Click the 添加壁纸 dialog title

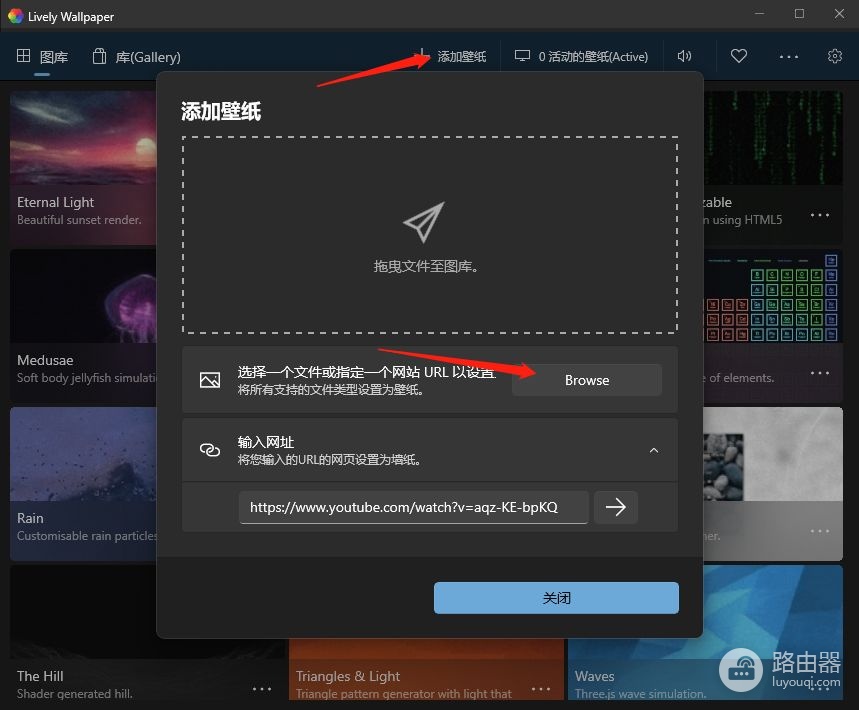point(221,111)
